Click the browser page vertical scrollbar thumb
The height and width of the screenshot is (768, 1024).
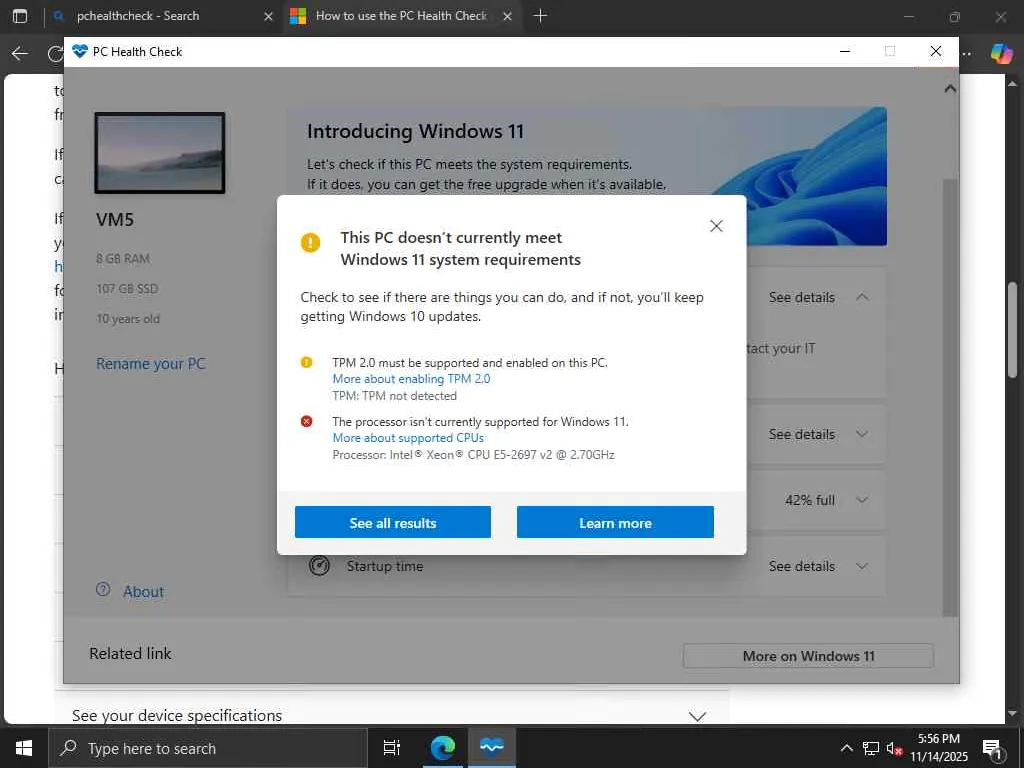coord(1013,330)
